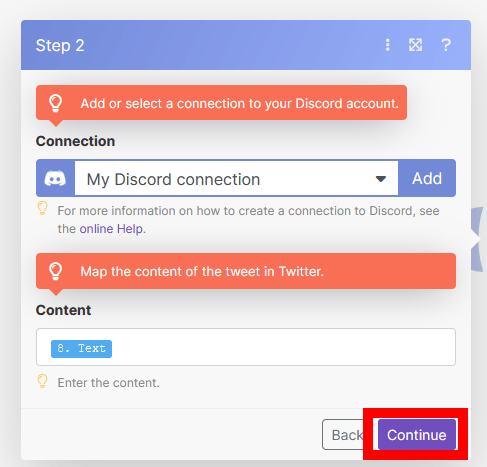Click the Connection field label

pyautogui.click(x=75, y=141)
